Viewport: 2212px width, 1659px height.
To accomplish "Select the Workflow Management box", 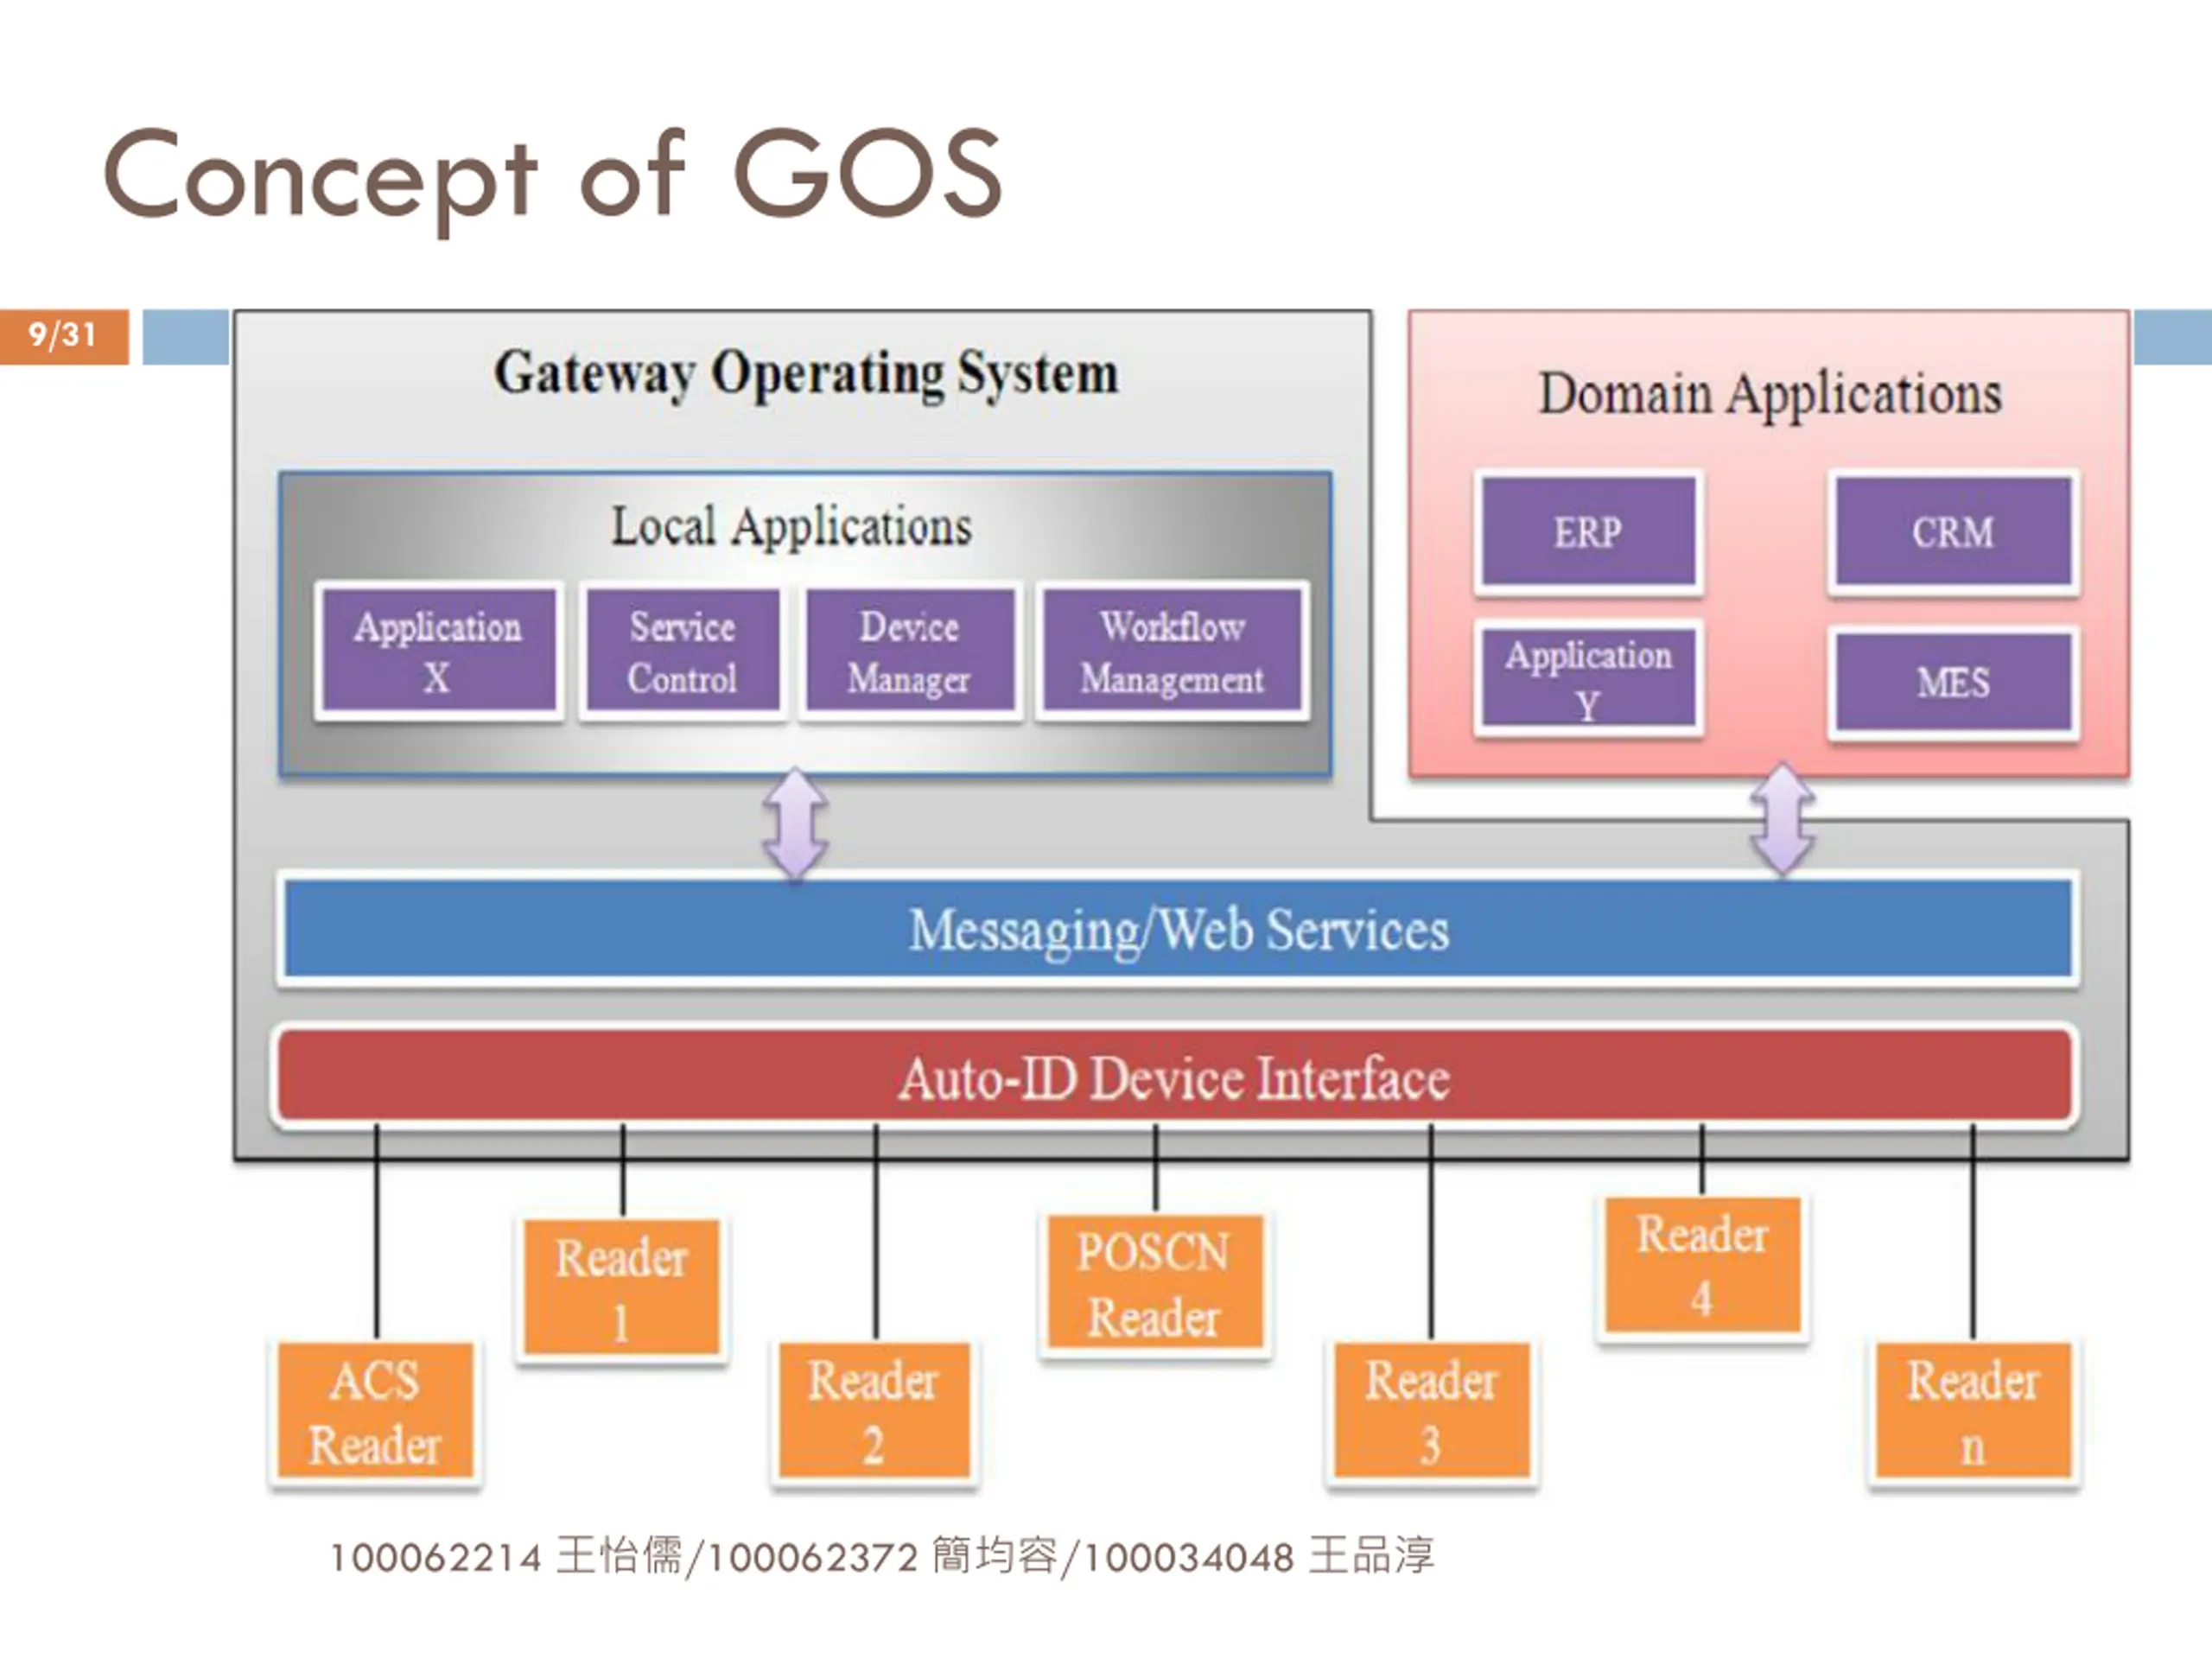I will coord(1172,651).
